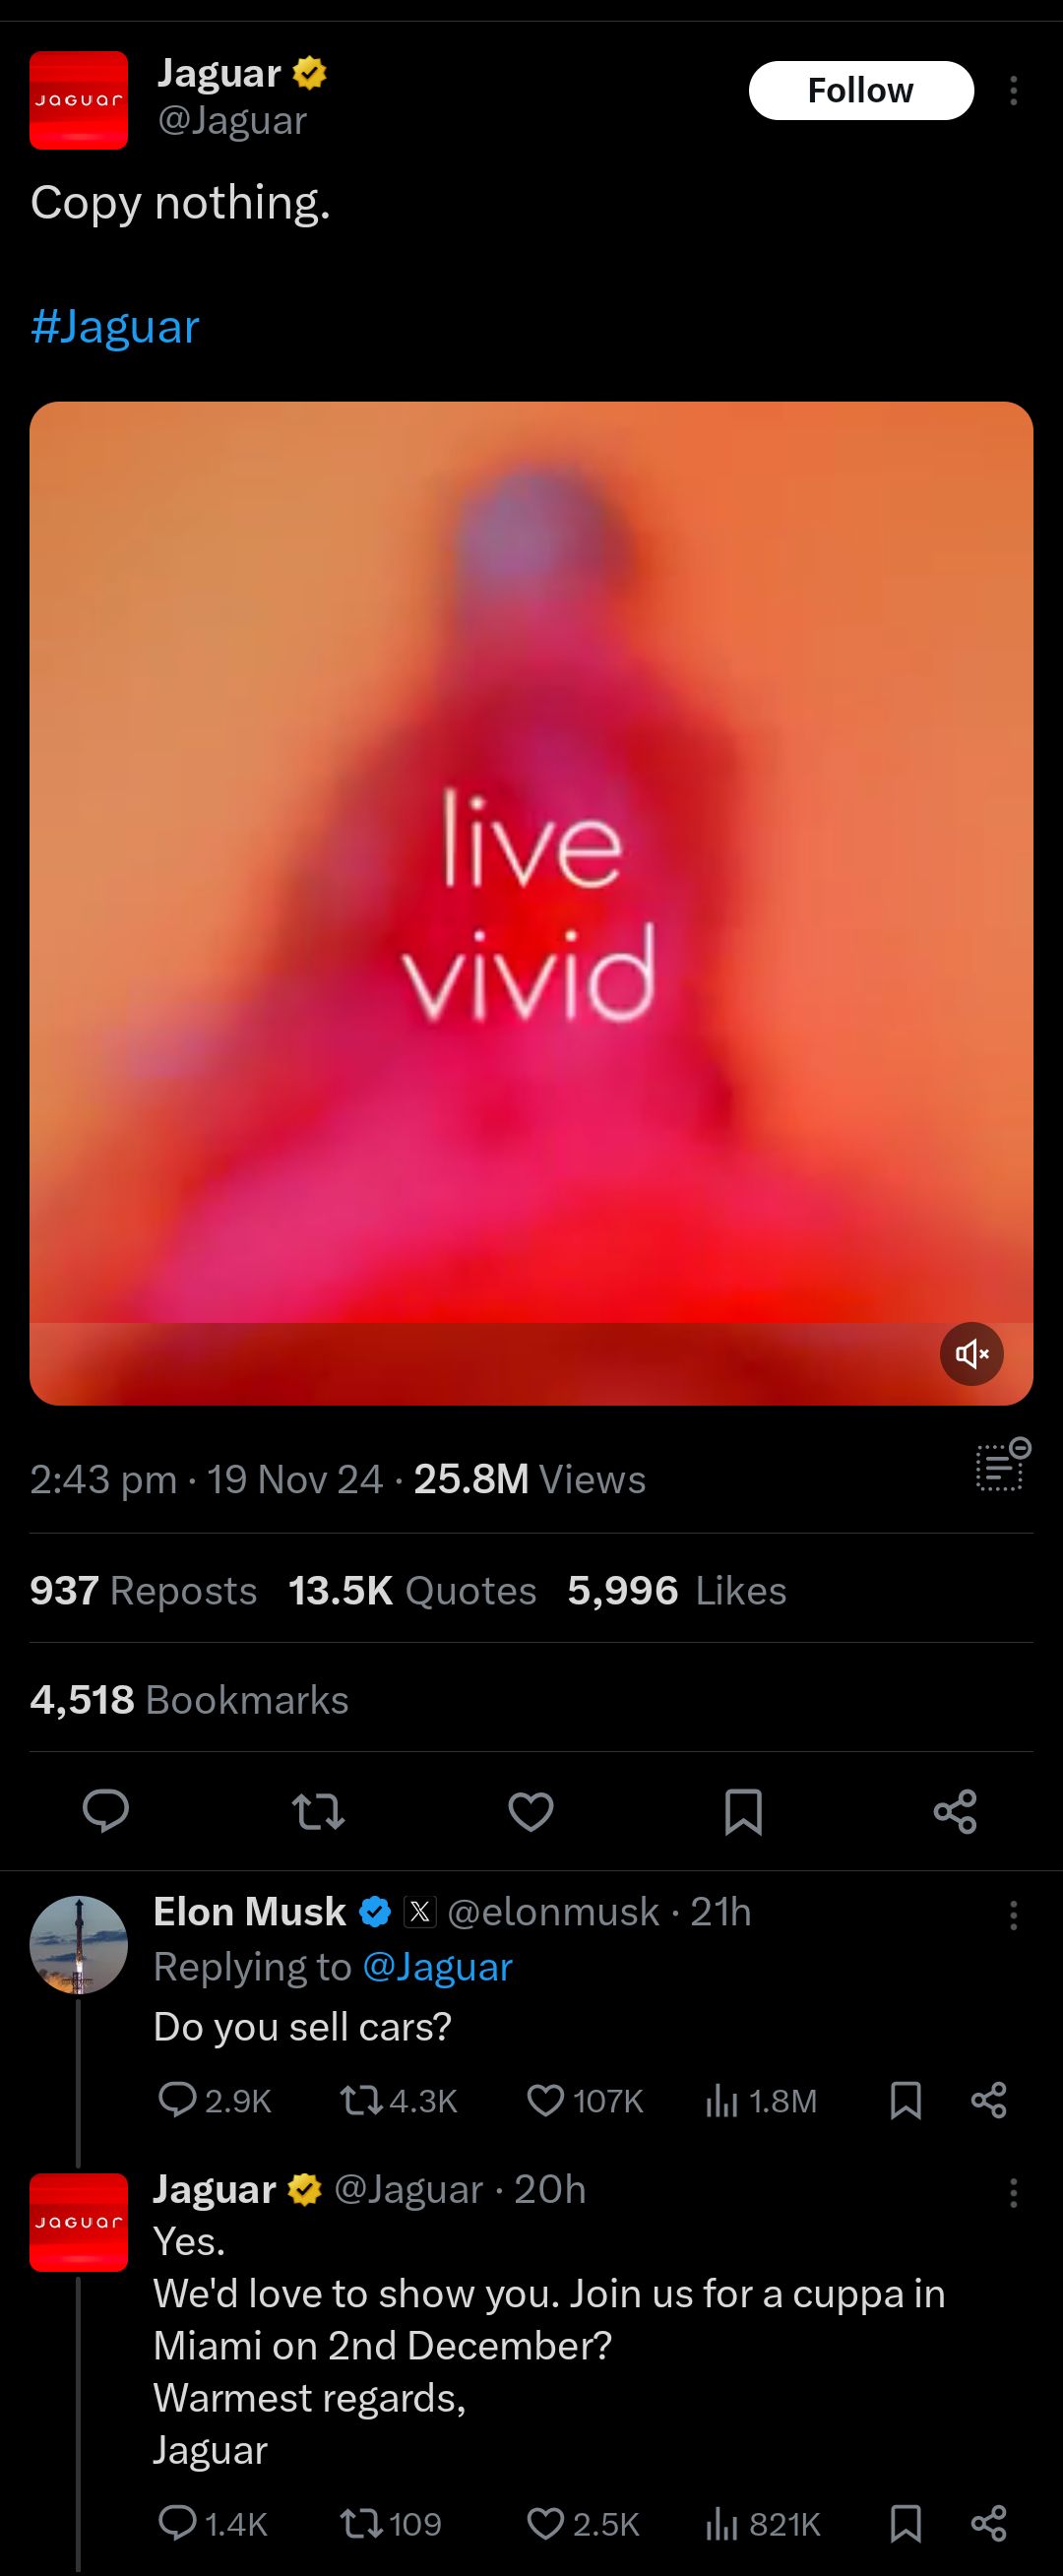Screen dimensions: 1063x2576
Task: Open Elon Musk's profile avatar
Action: (x=79, y=1945)
